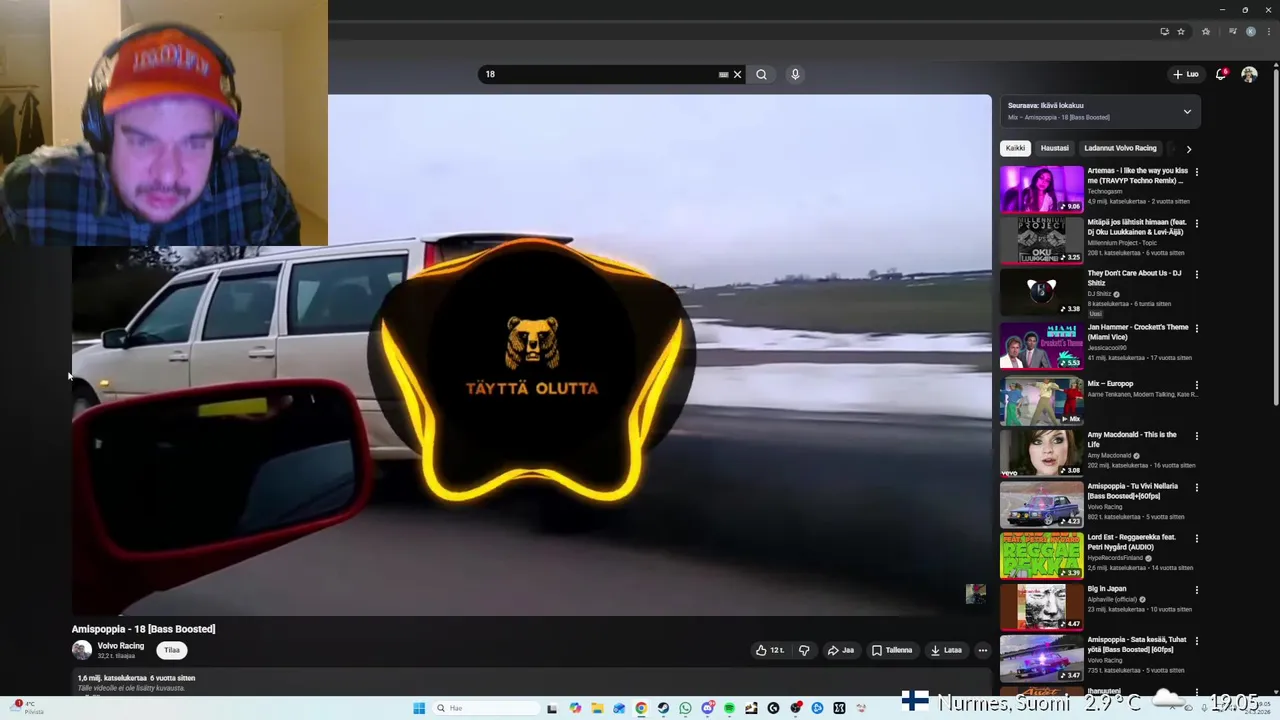1280x720 pixels.
Task: Open the on-screen keyboard icon in search box
Action: [724, 74]
